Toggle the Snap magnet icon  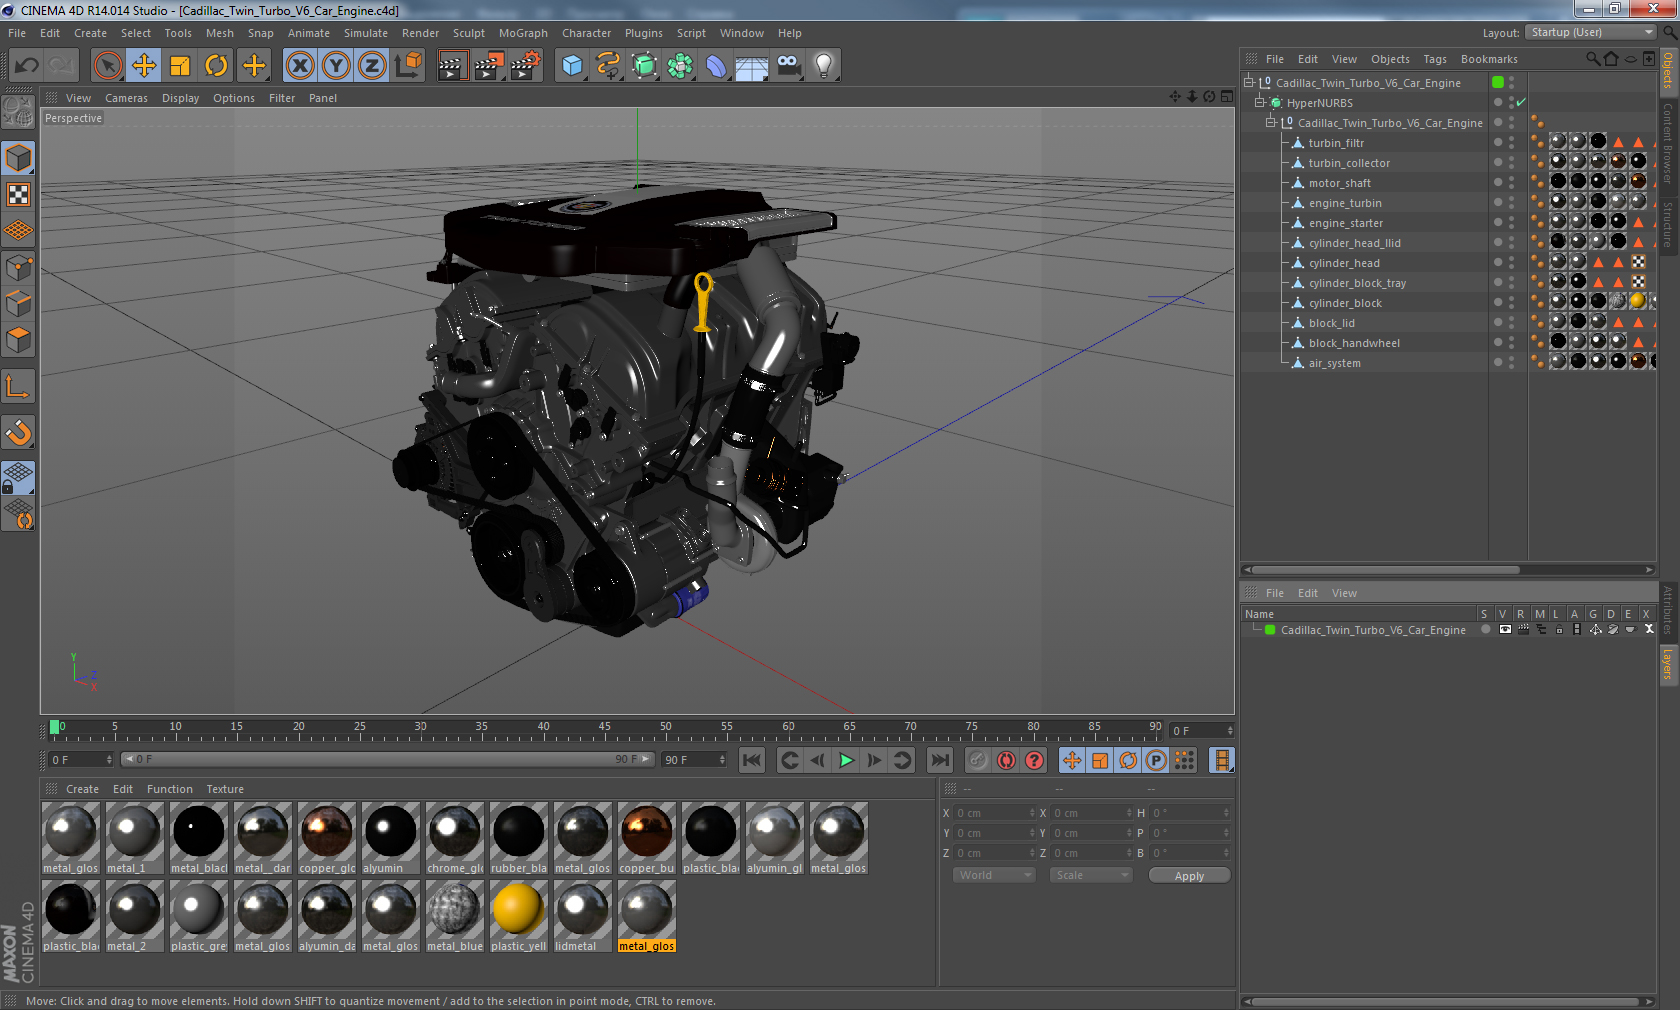point(18,432)
